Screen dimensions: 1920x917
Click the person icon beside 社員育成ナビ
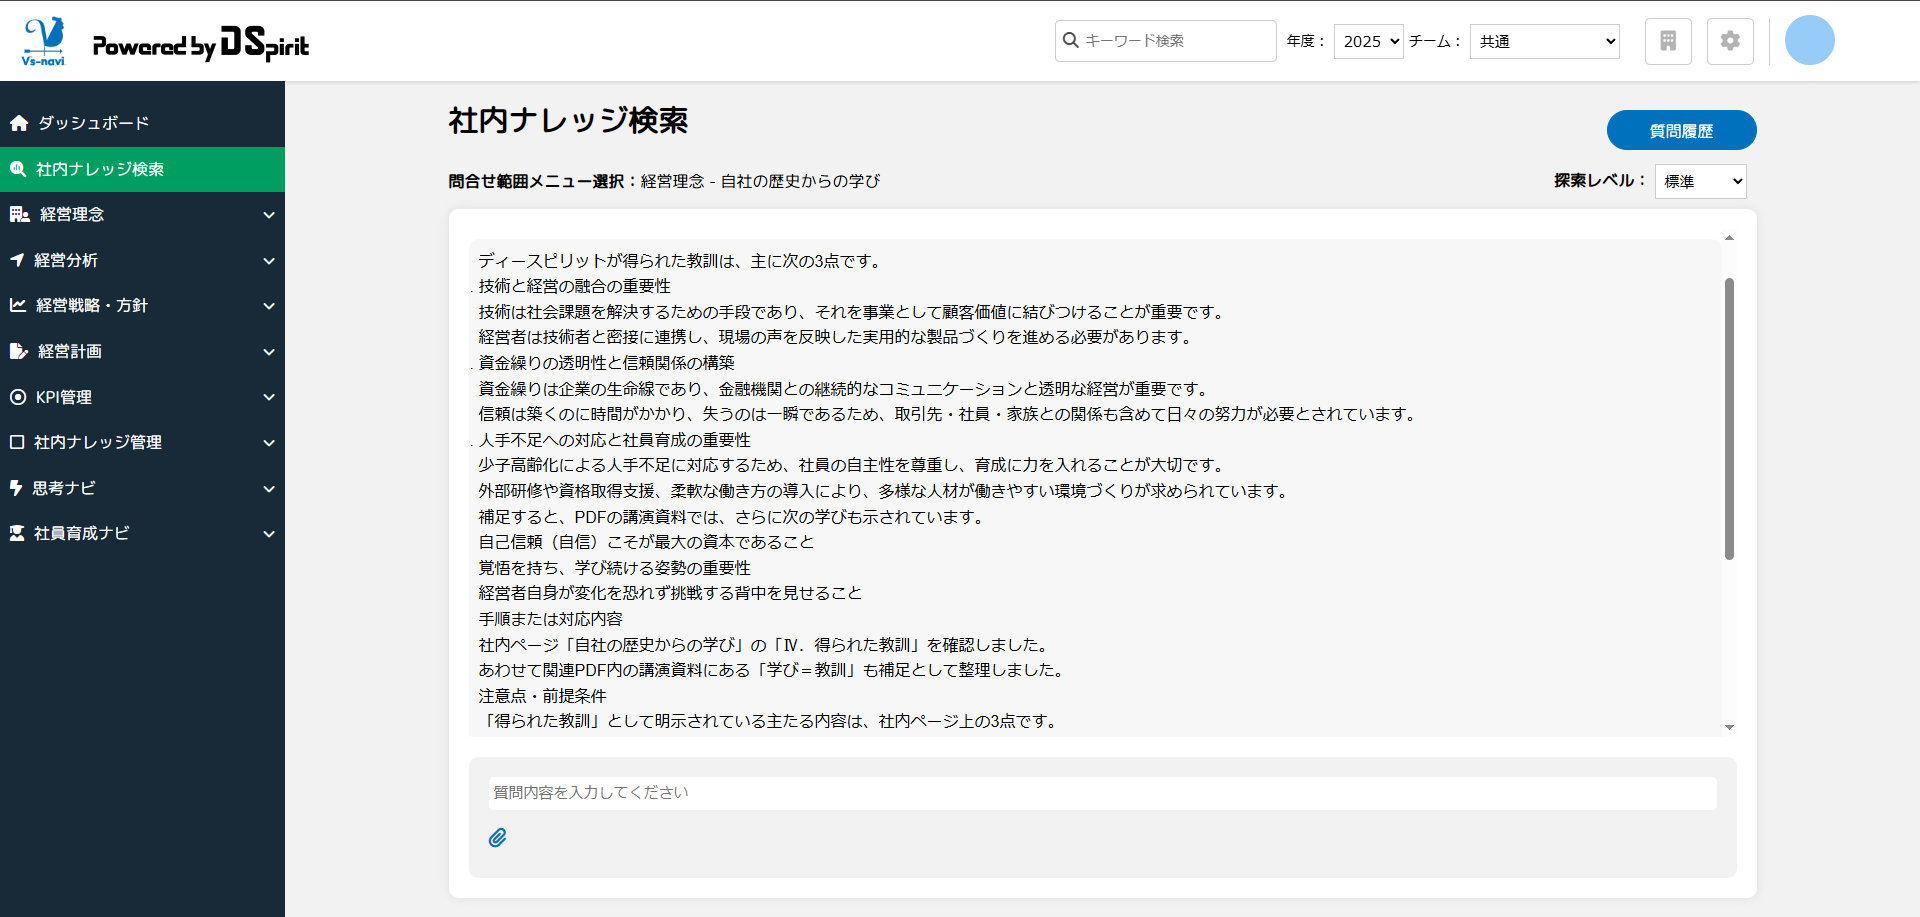tap(17, 533)
